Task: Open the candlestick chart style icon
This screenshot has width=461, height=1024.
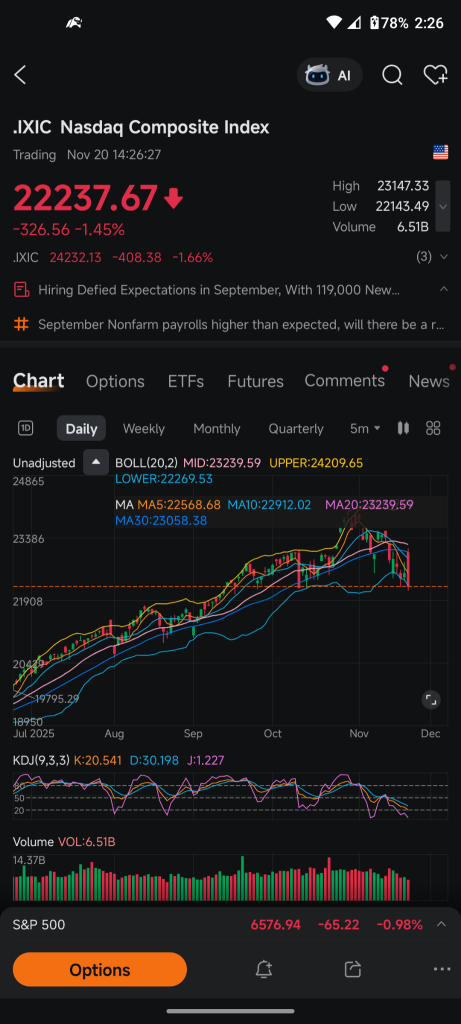Action: point(403,428)
